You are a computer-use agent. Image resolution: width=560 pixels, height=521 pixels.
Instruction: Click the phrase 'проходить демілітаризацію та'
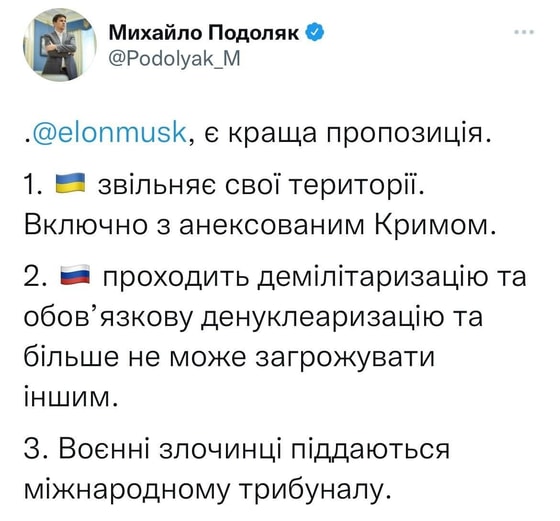315,277
